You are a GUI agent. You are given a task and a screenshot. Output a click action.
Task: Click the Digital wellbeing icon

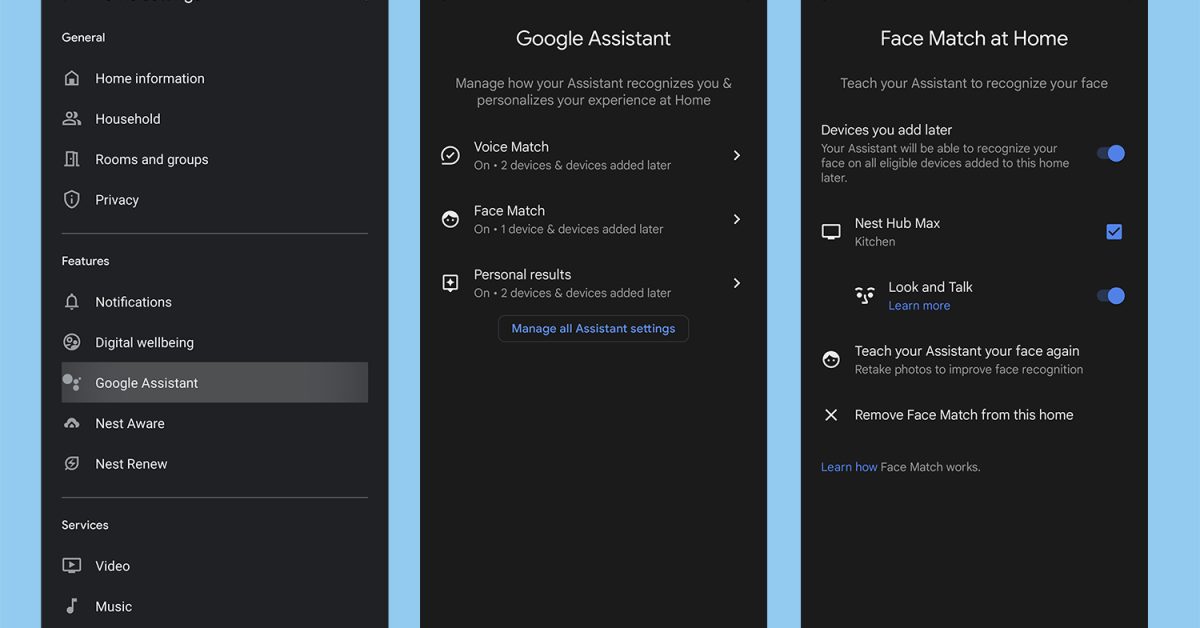pyautogui.click(x=71, y=342)
